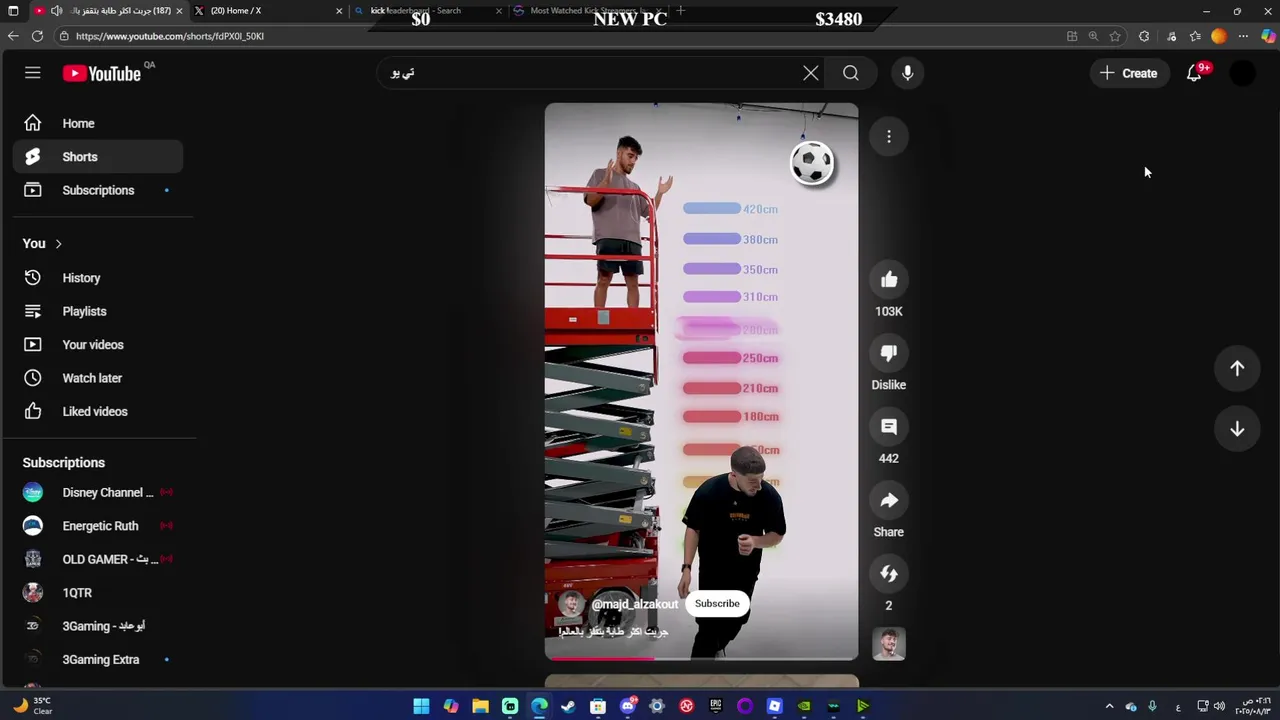Open the Copilot sidebar icon

click(x=1267, y=36)
